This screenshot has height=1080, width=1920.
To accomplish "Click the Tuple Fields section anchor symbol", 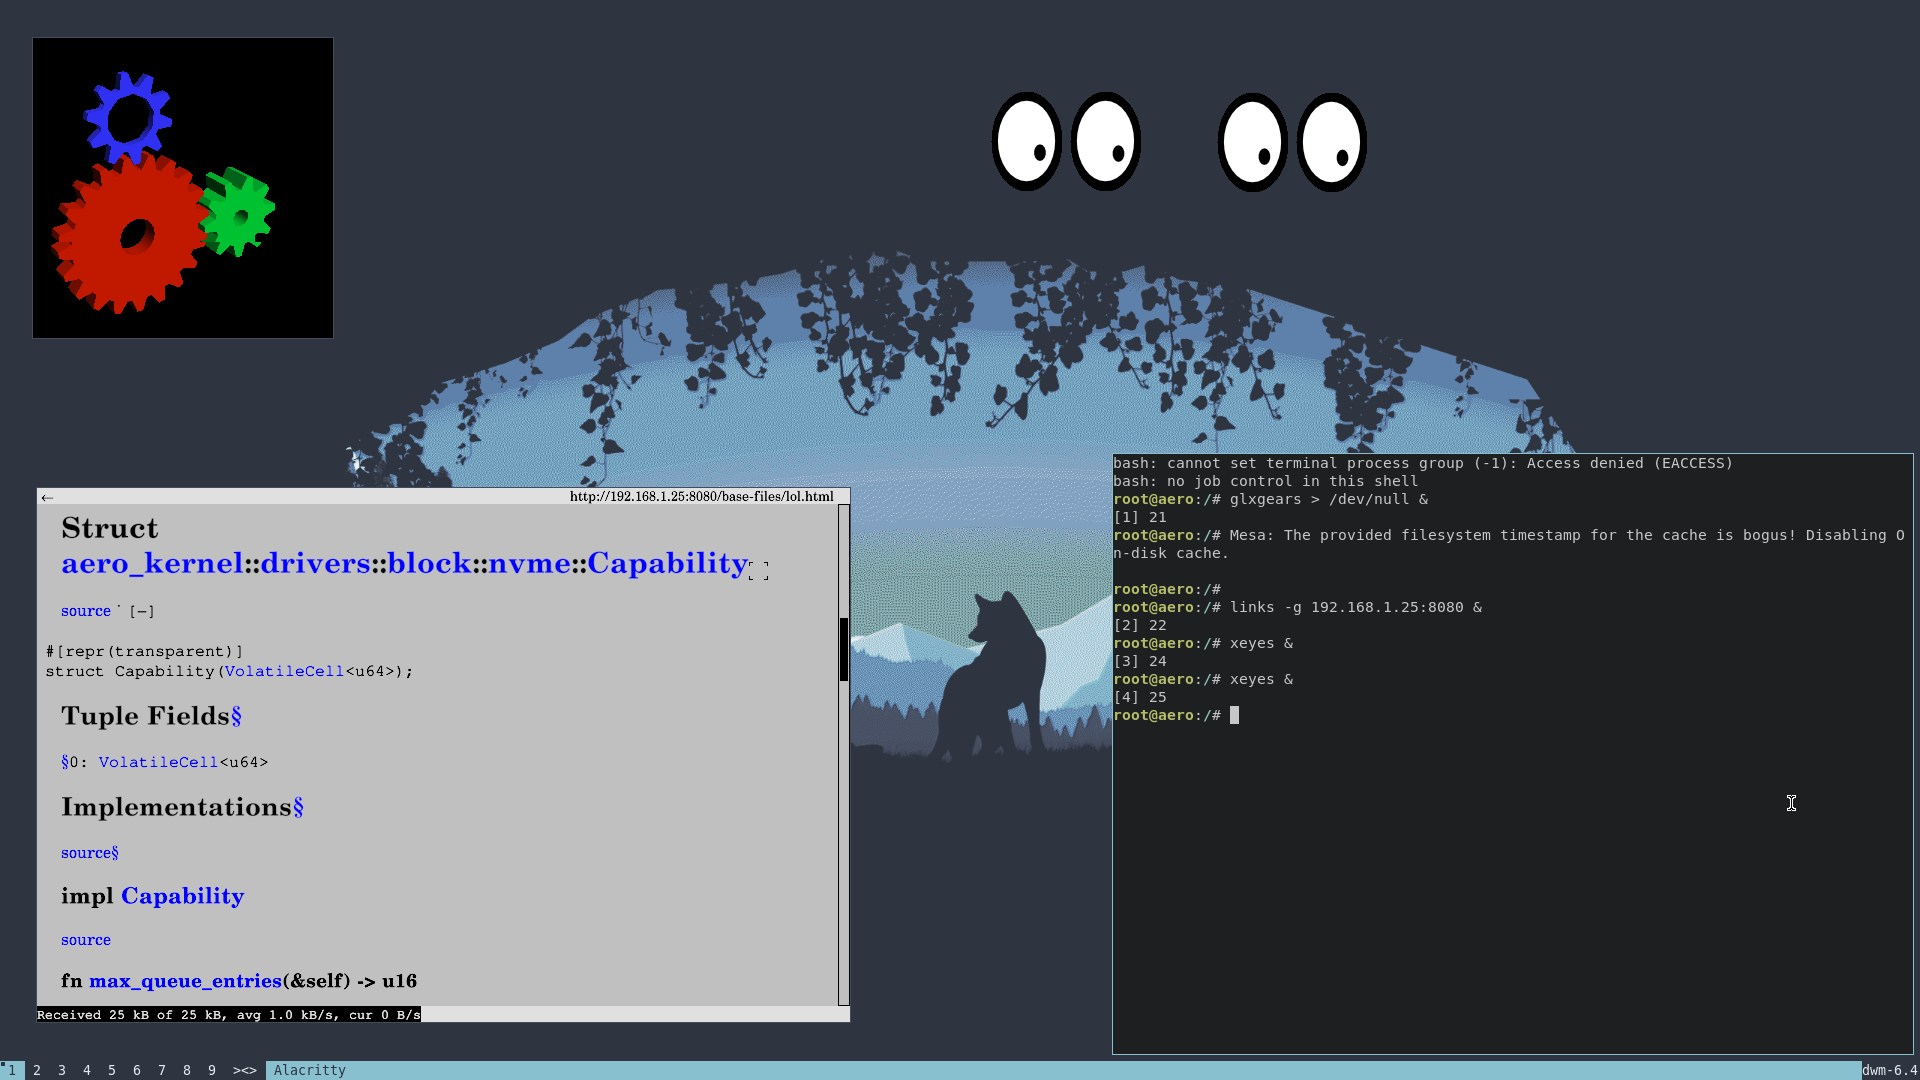I will click(x=236, y=716).
